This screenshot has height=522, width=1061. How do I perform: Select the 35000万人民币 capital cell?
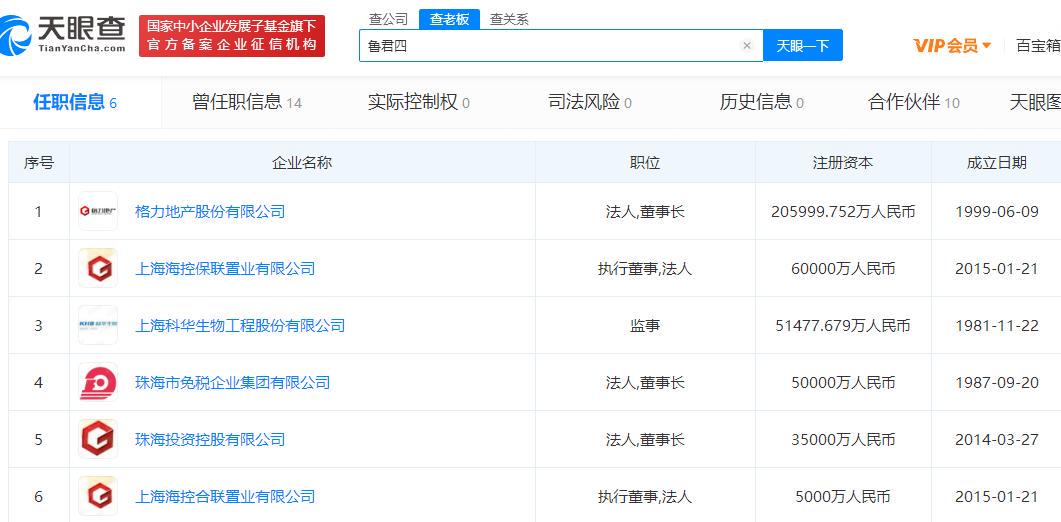pos(843,439)
